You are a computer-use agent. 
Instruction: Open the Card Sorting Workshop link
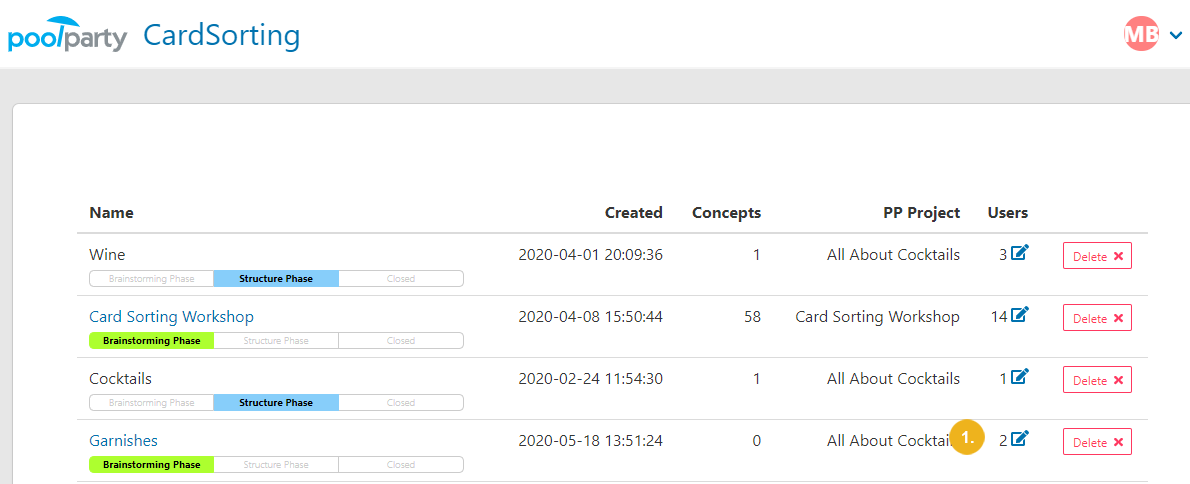pos(172,316)
